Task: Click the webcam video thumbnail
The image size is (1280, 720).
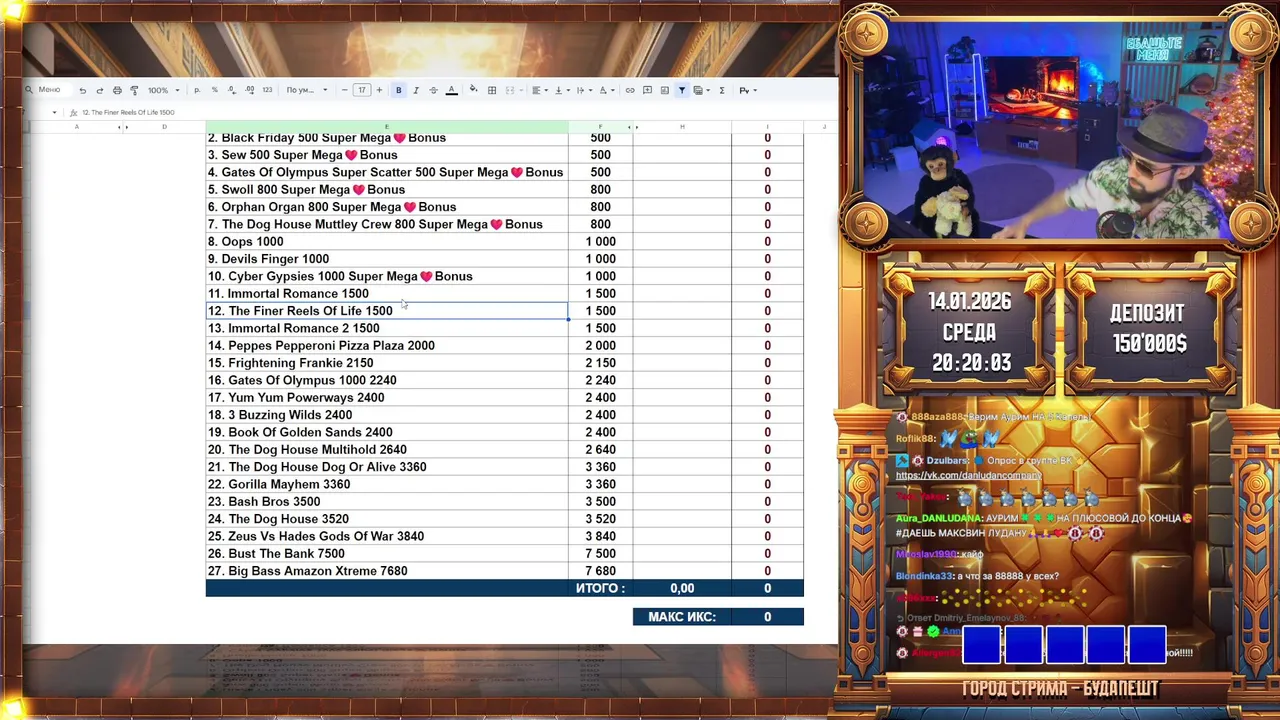Action: coord(1058,130)
